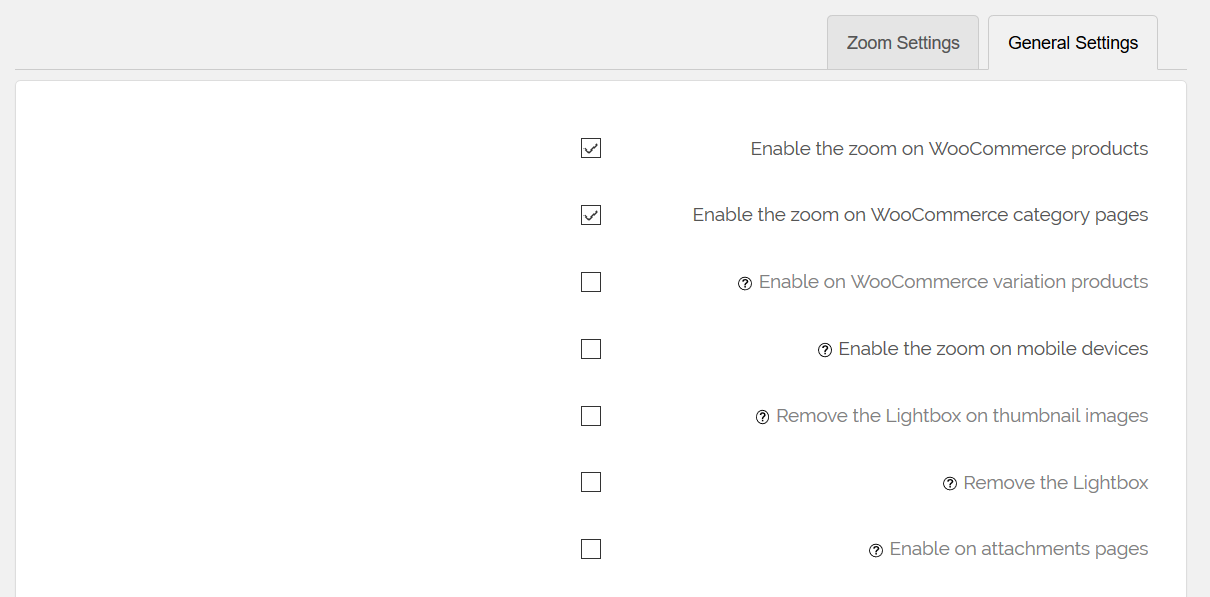Click 'Enable on WooCommerce variation products' label text
Image resolution: width=1210 pixels, height=597 pixels.
pyautogui.click(x=953, y=282)
